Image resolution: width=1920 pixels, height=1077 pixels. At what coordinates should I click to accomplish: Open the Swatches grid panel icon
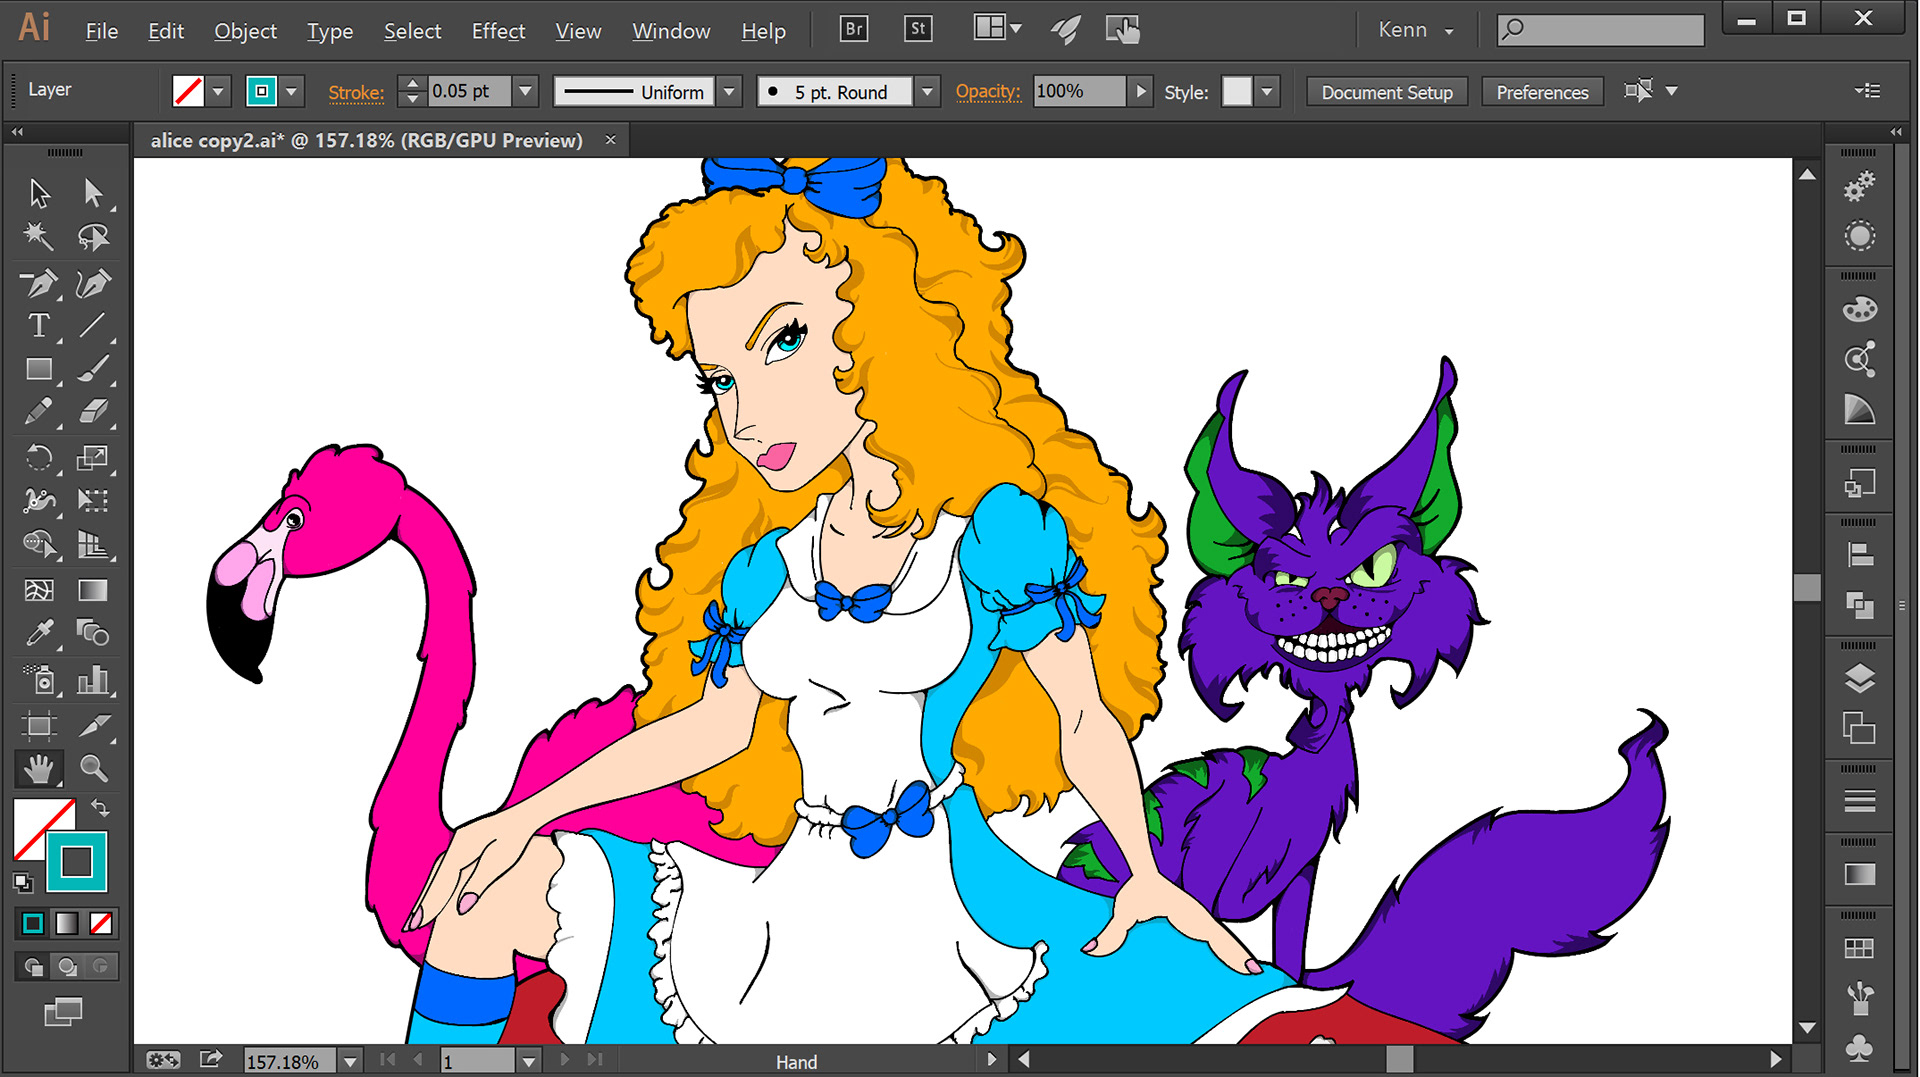point(1859,948)
